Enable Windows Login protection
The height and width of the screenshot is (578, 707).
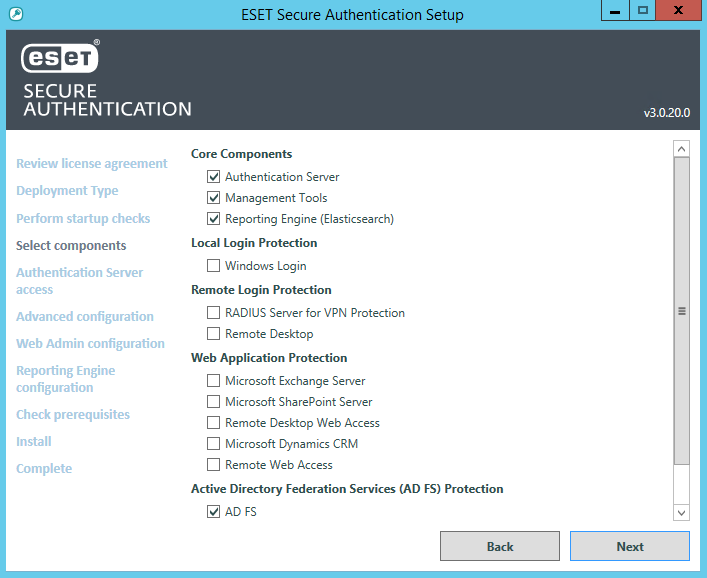coord(213,266)
